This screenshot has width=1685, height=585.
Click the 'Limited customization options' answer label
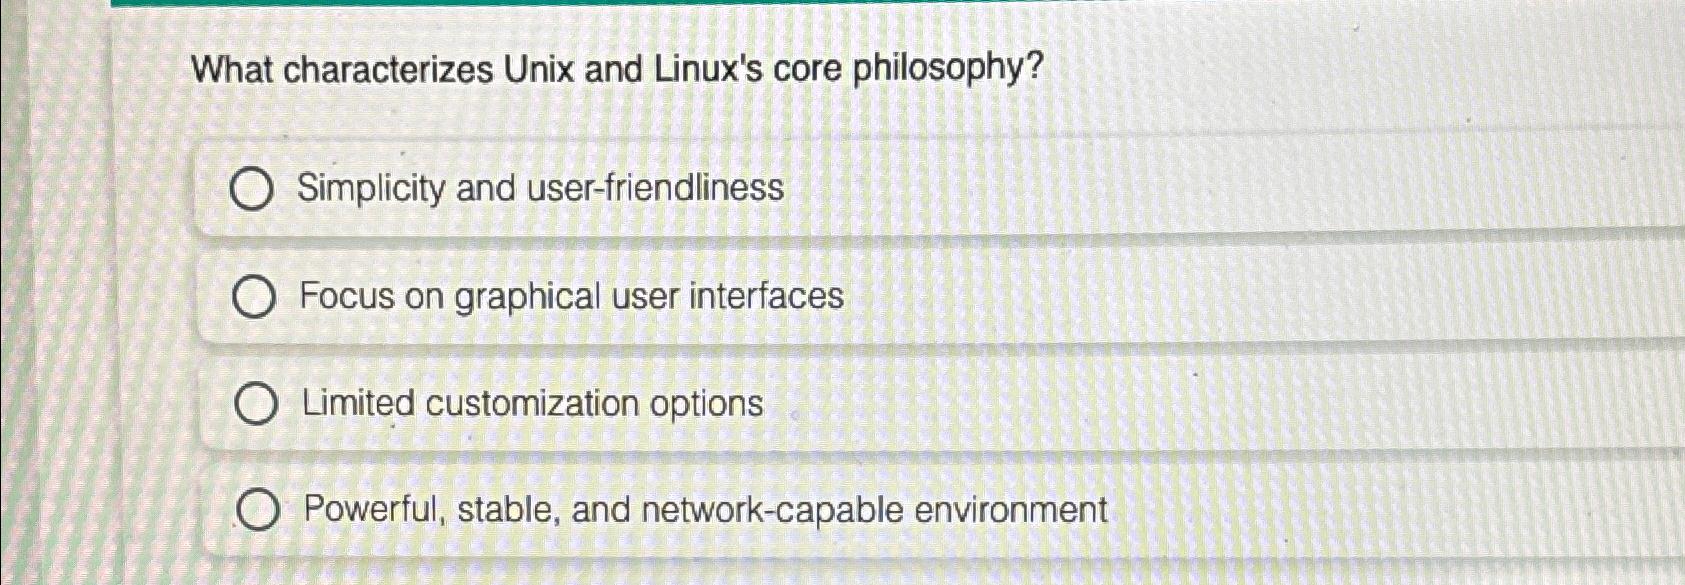pos(533,404)
